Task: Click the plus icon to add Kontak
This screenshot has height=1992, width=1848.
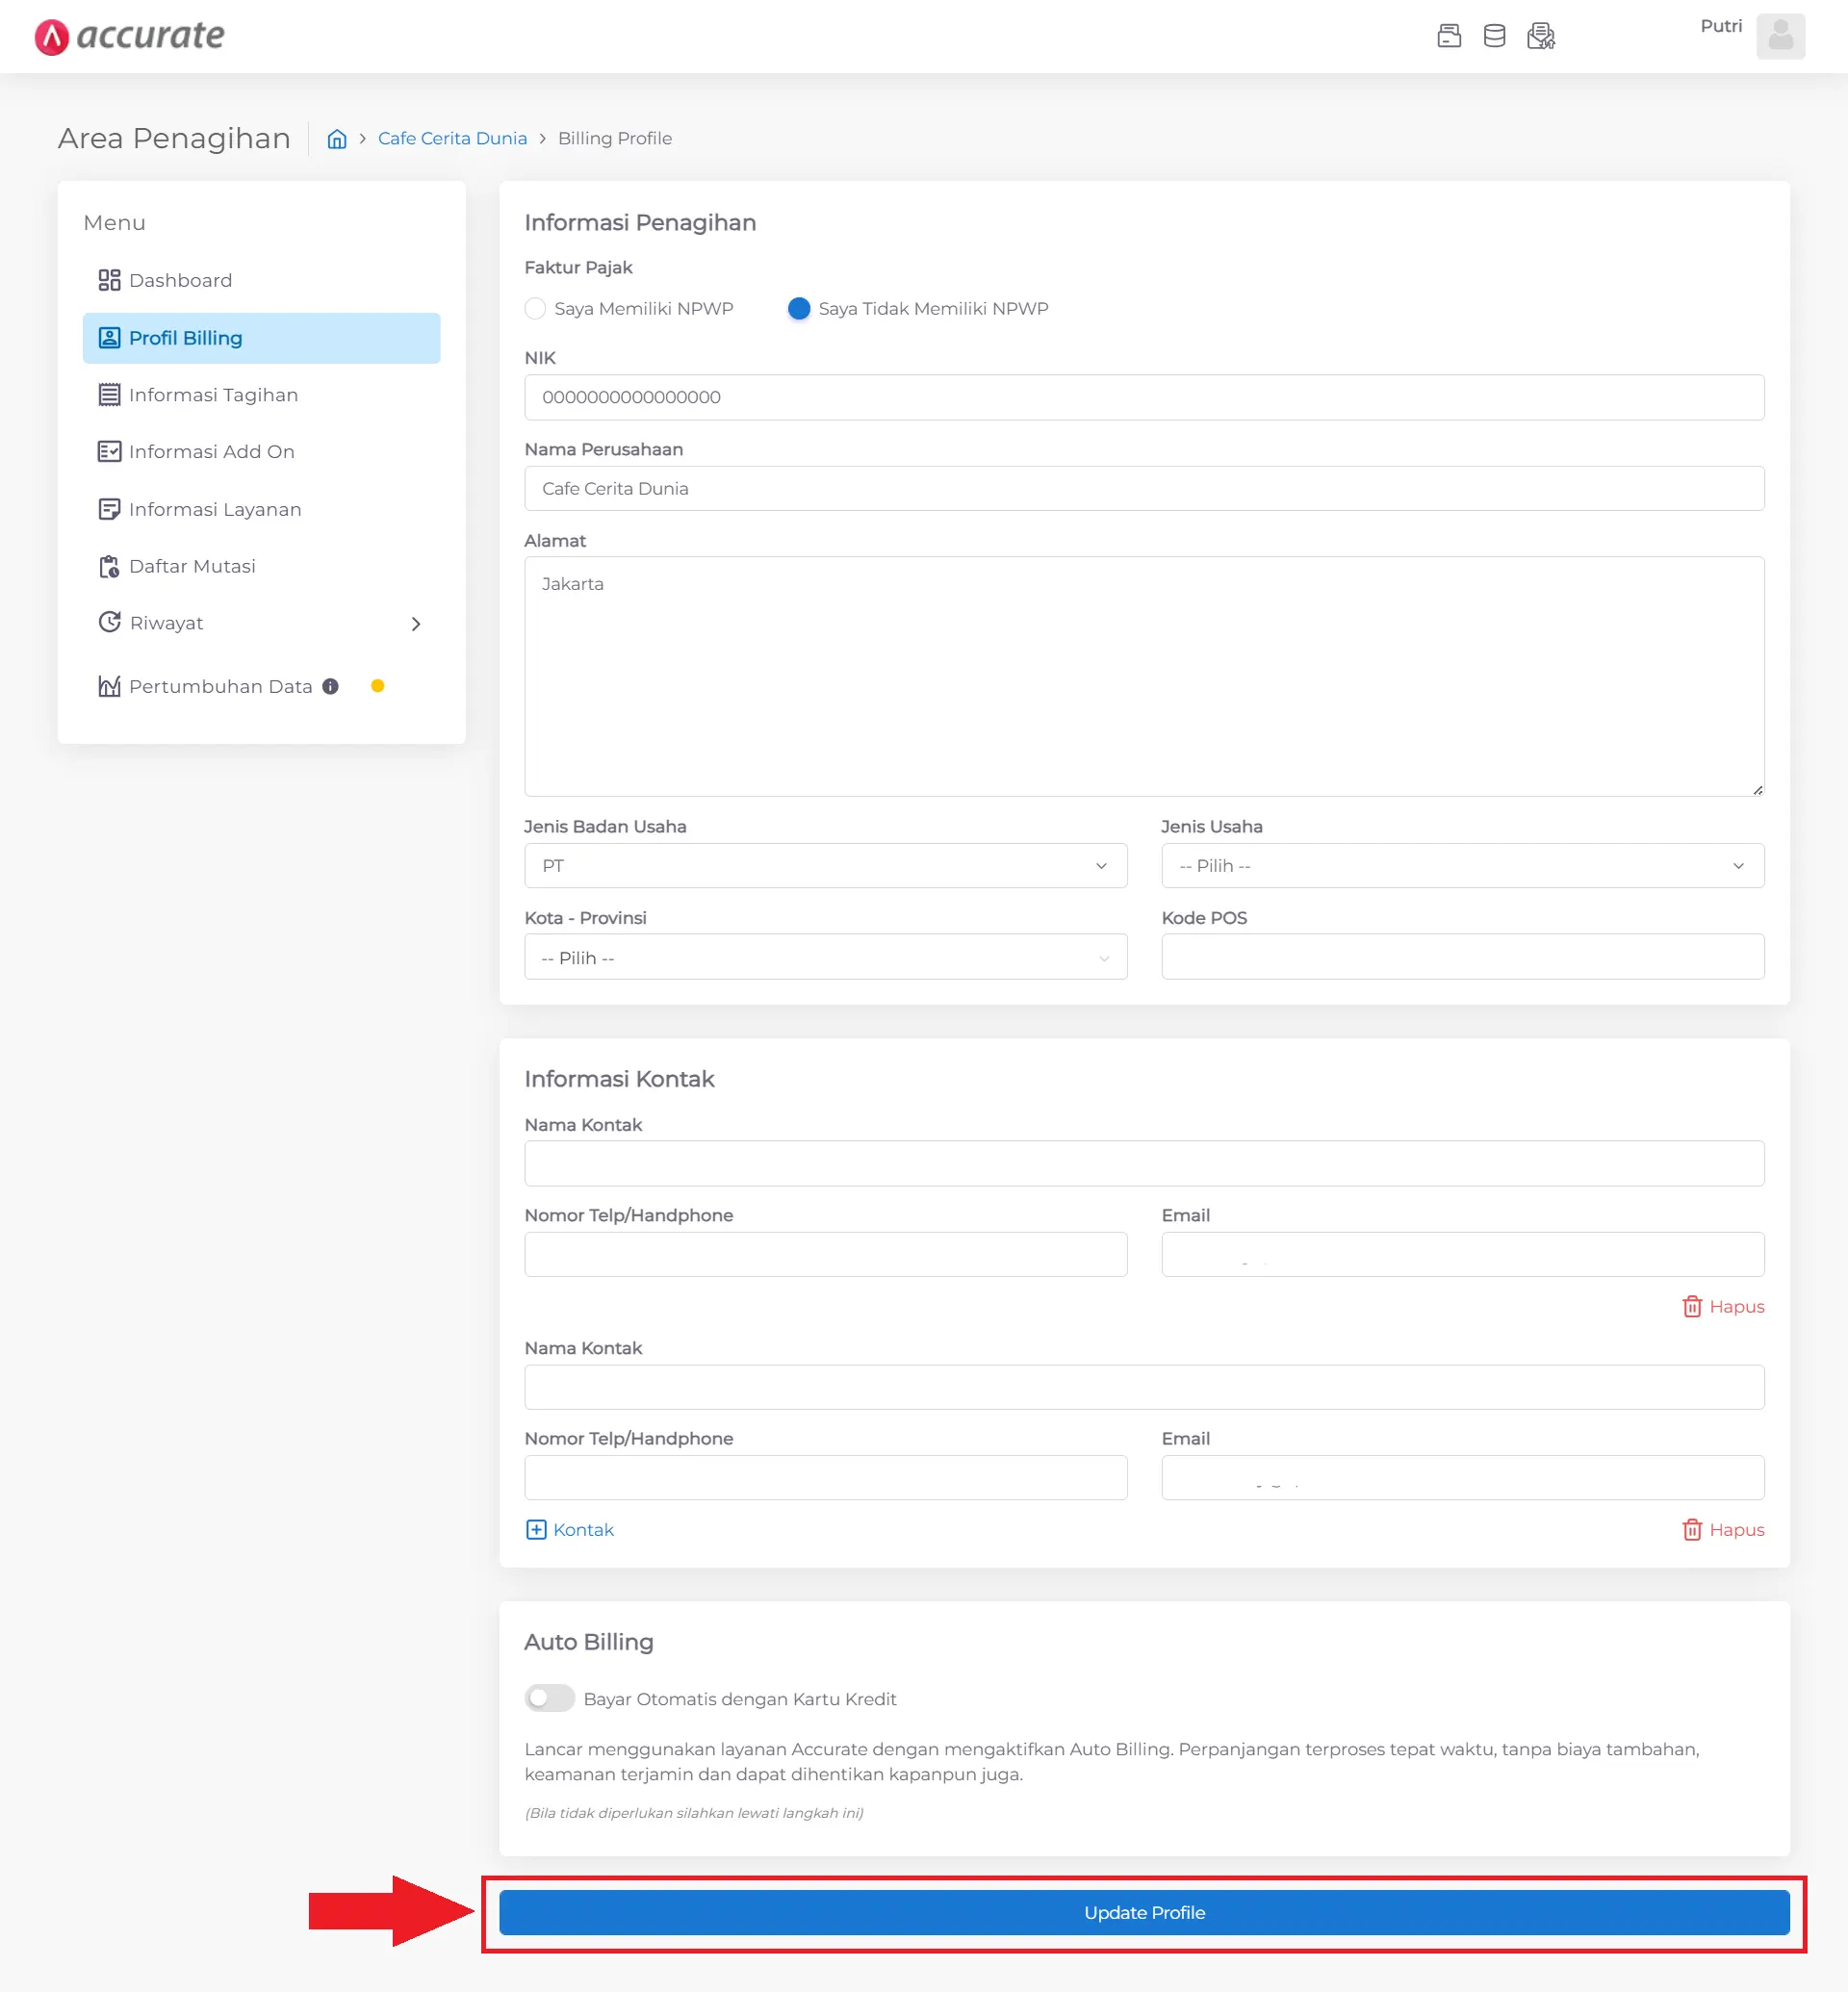Action: (x=536, y=1530)
